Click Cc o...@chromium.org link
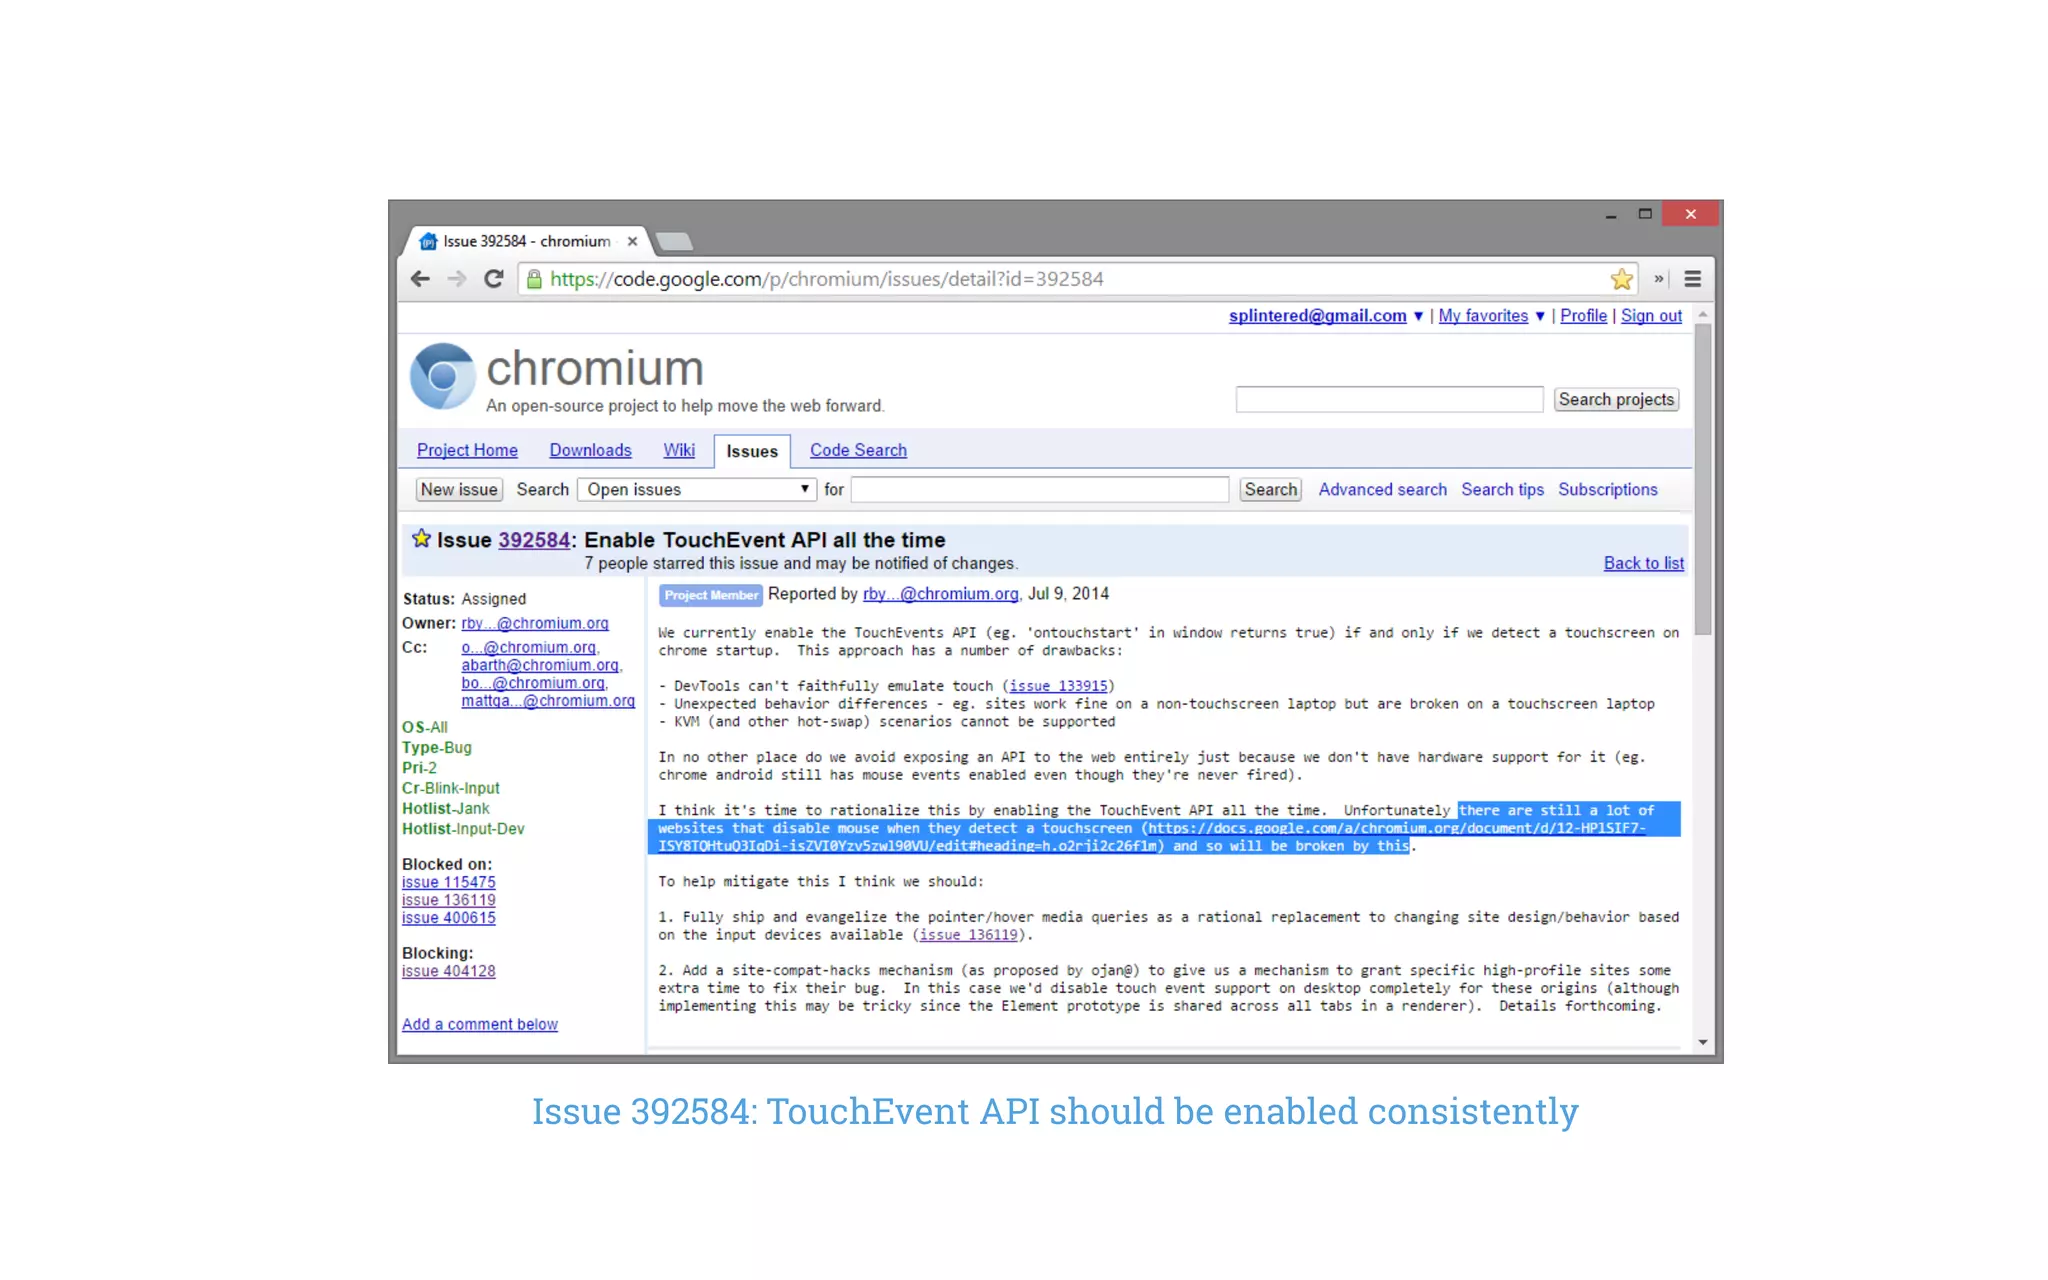Viewport: 2048px width, 1280px height. 528,647
